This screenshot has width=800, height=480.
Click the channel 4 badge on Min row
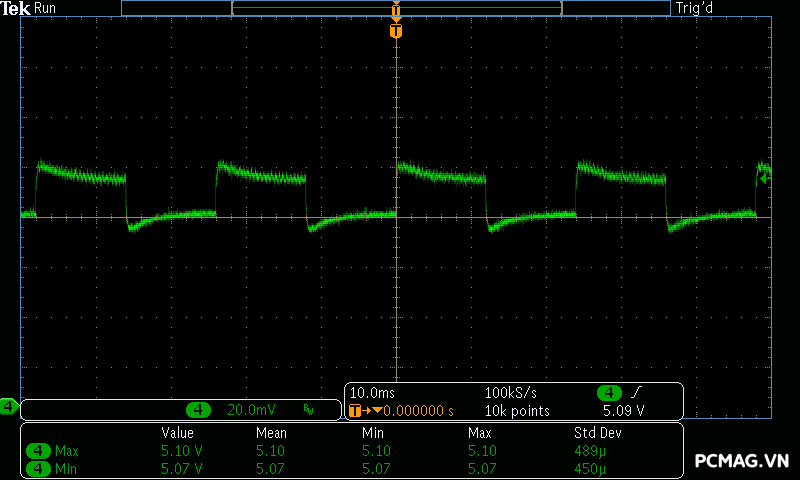tap(39, 468)
